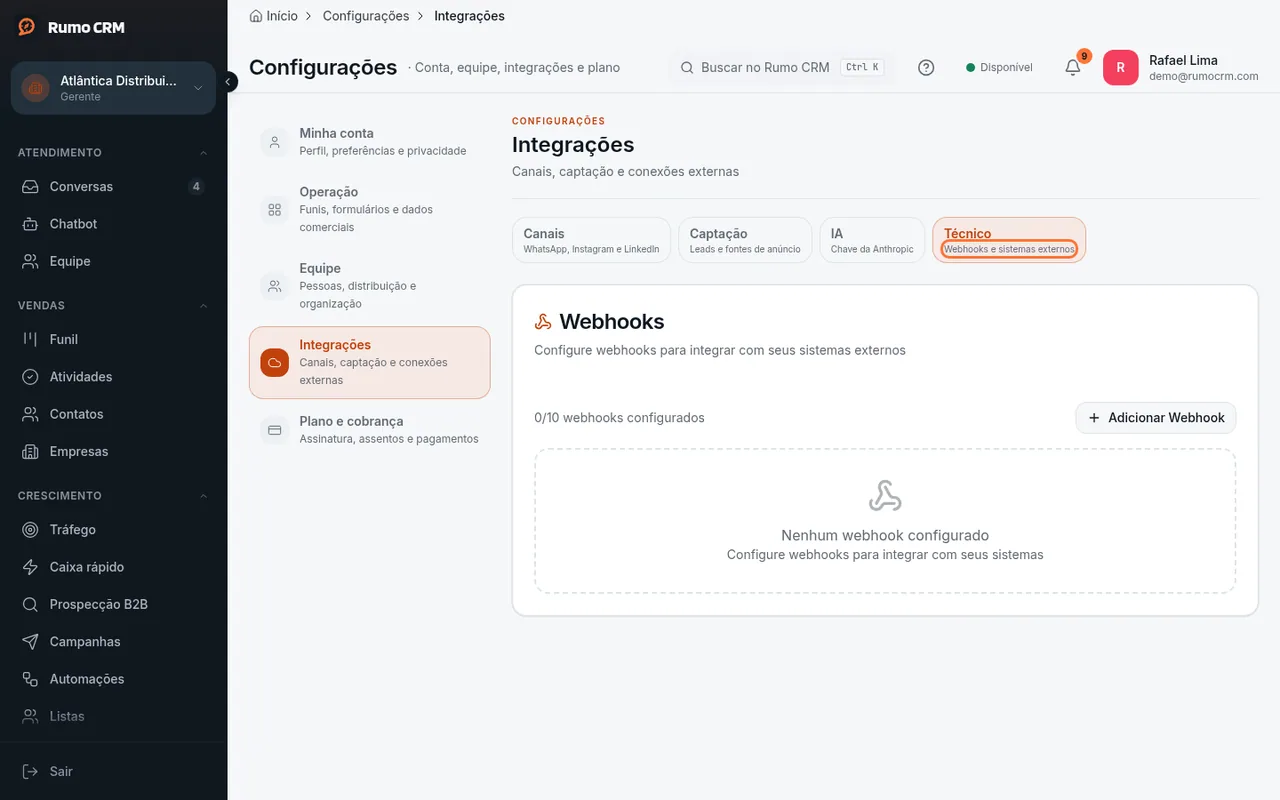Click the Atividades check-circle icon

pos(31,377)
